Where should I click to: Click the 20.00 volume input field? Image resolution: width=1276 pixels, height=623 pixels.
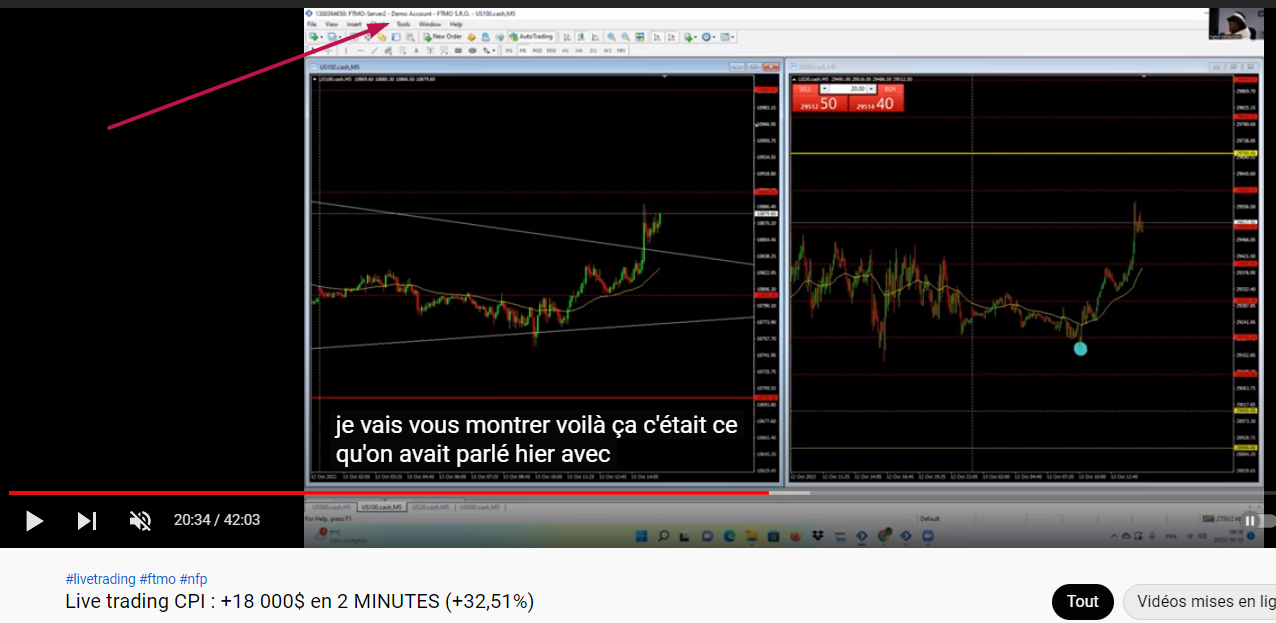(848, 89)
